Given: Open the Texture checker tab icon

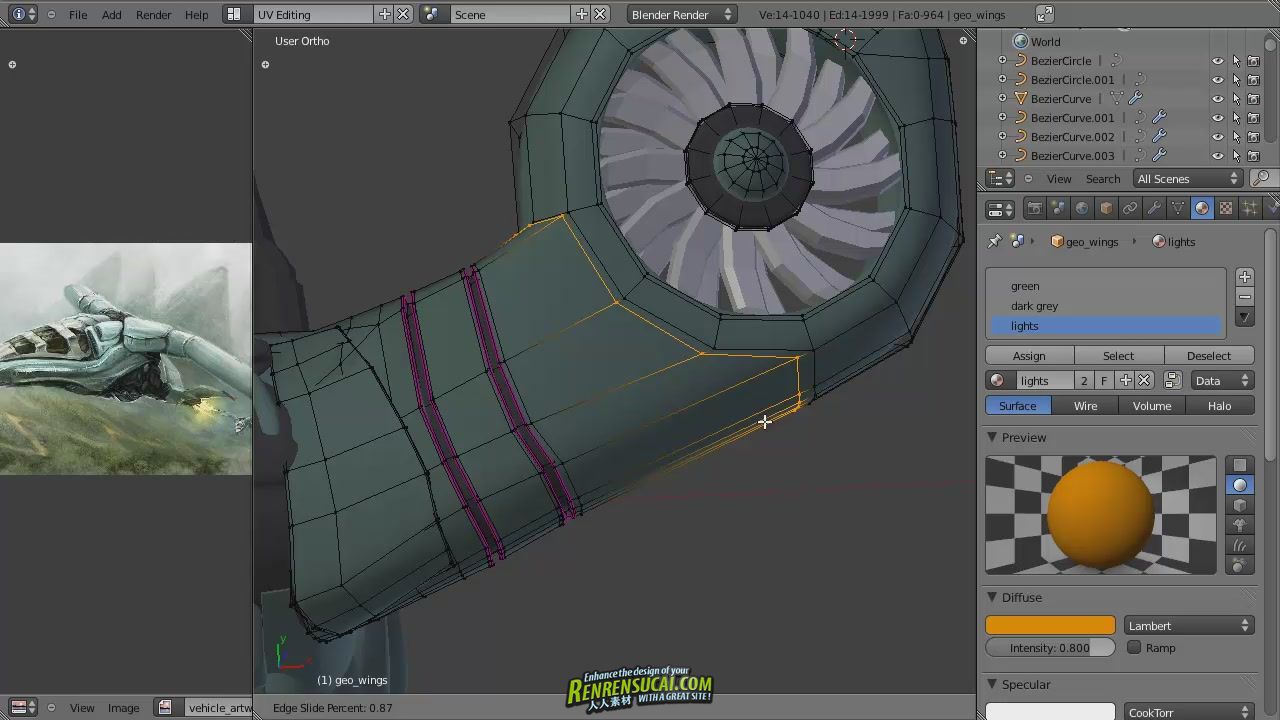Looking at the screenshot, I should click(x=1226, y=208).
